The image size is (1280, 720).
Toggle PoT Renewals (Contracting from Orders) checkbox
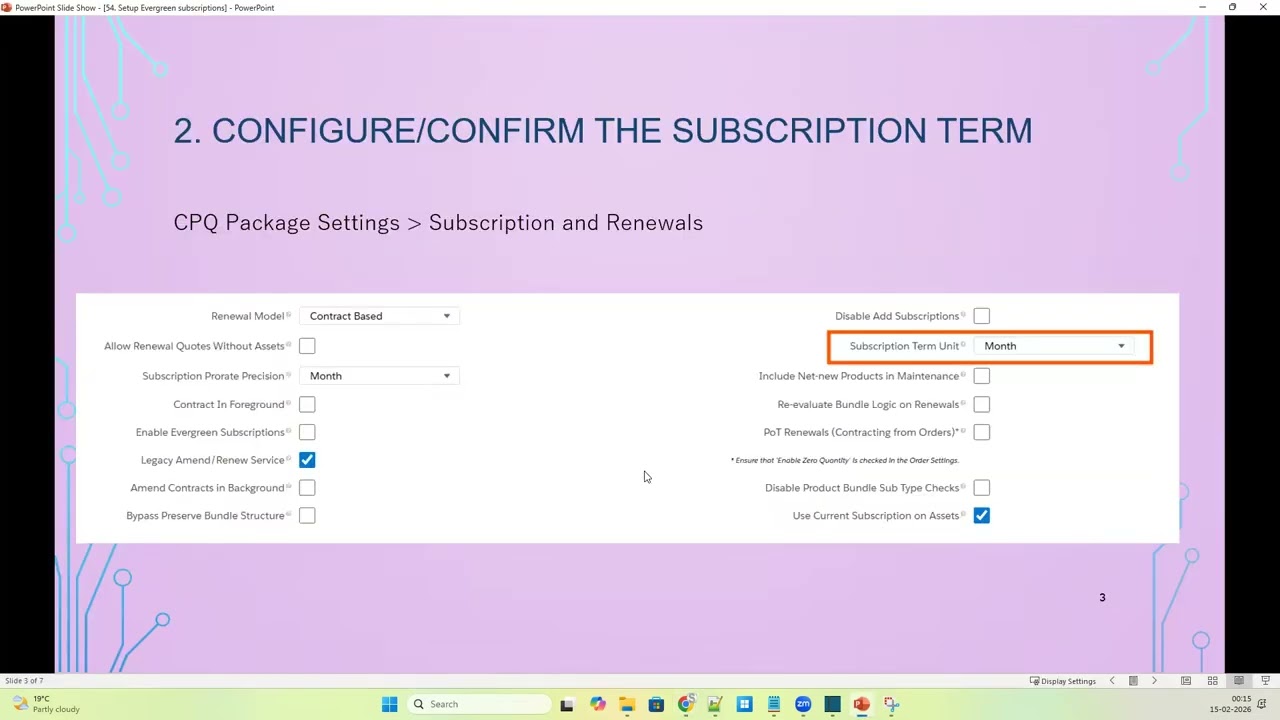pos(982,432)
